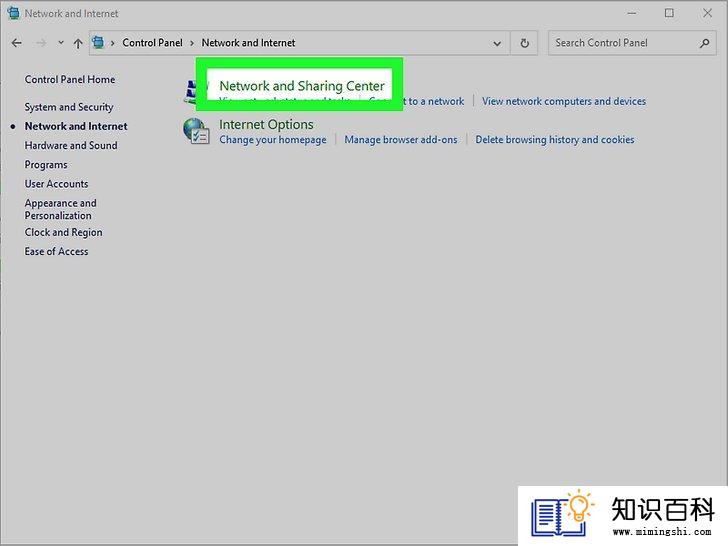Image resolution: width=728 pixels, height=546 pixels.
Task: Close the Network and Internet window
Action: pos(707,13)
